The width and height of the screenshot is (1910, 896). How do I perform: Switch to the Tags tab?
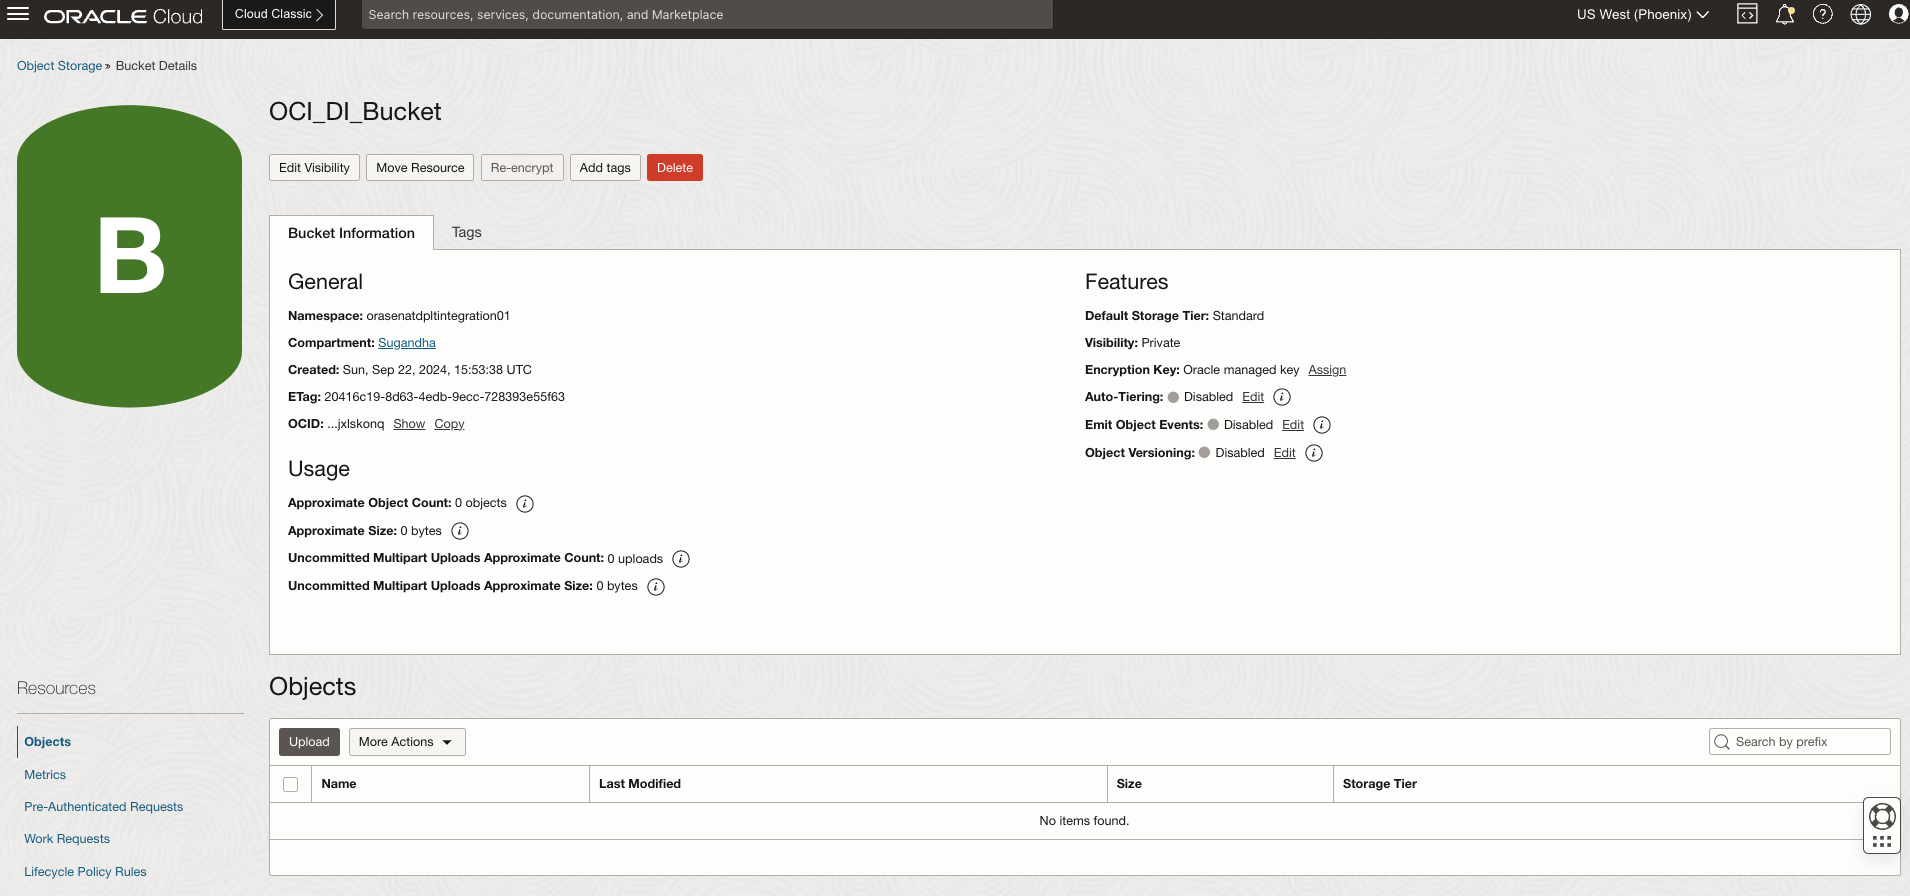pos(466,232)
